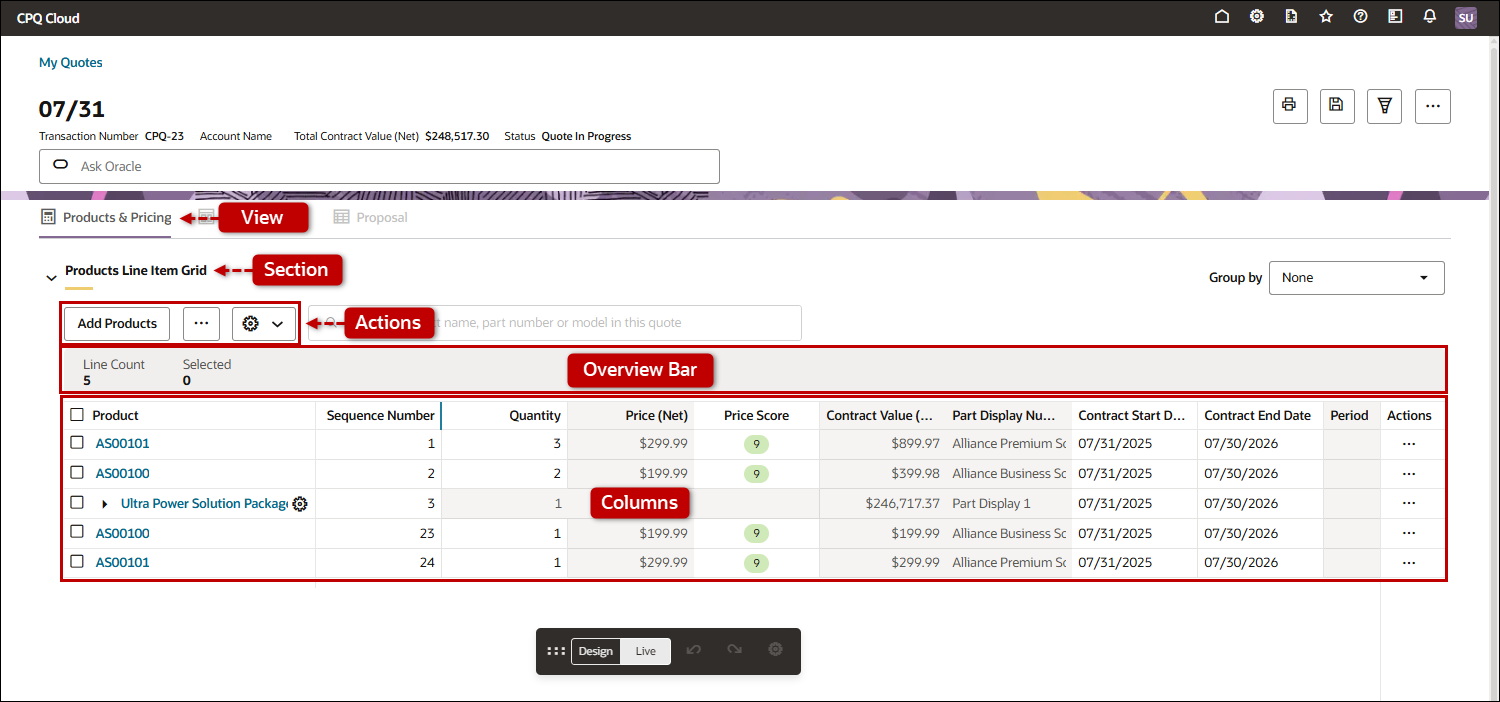
Task: Switch to Live mode in the design toolbar
Action: [x=645, y=651]
